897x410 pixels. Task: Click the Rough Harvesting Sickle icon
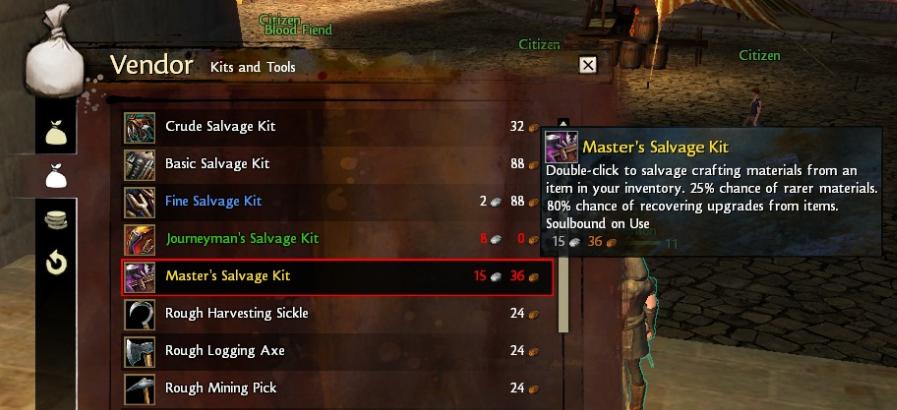click(x=140, y=314)
